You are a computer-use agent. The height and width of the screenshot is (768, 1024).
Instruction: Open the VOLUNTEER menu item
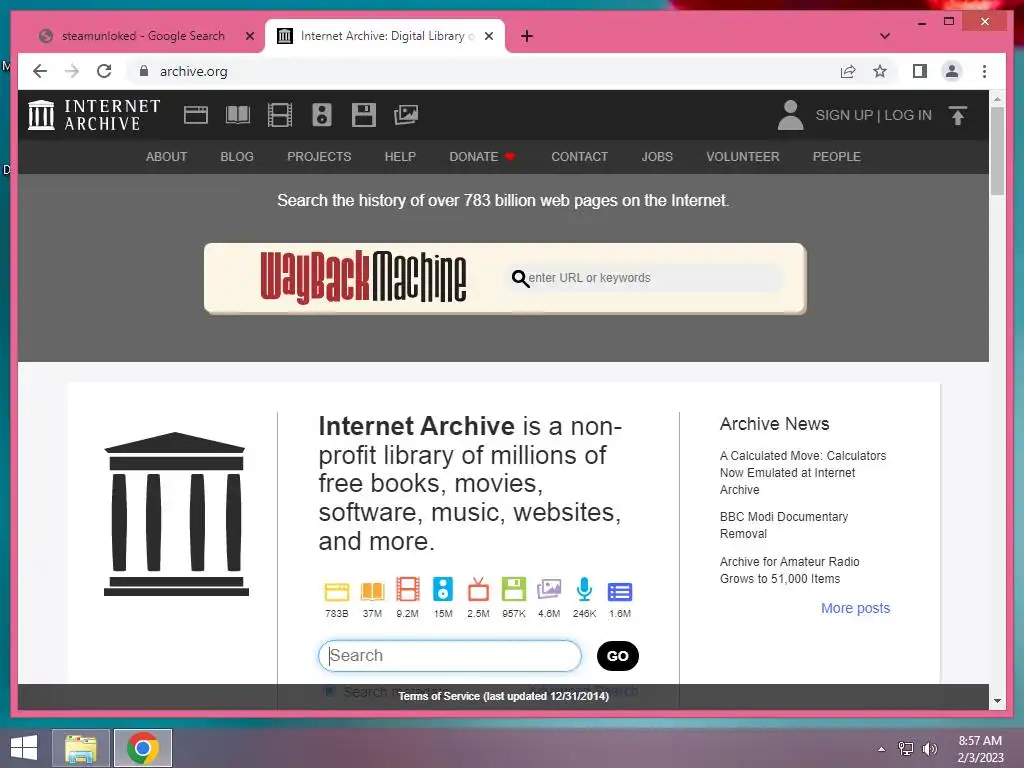[743, 157]
